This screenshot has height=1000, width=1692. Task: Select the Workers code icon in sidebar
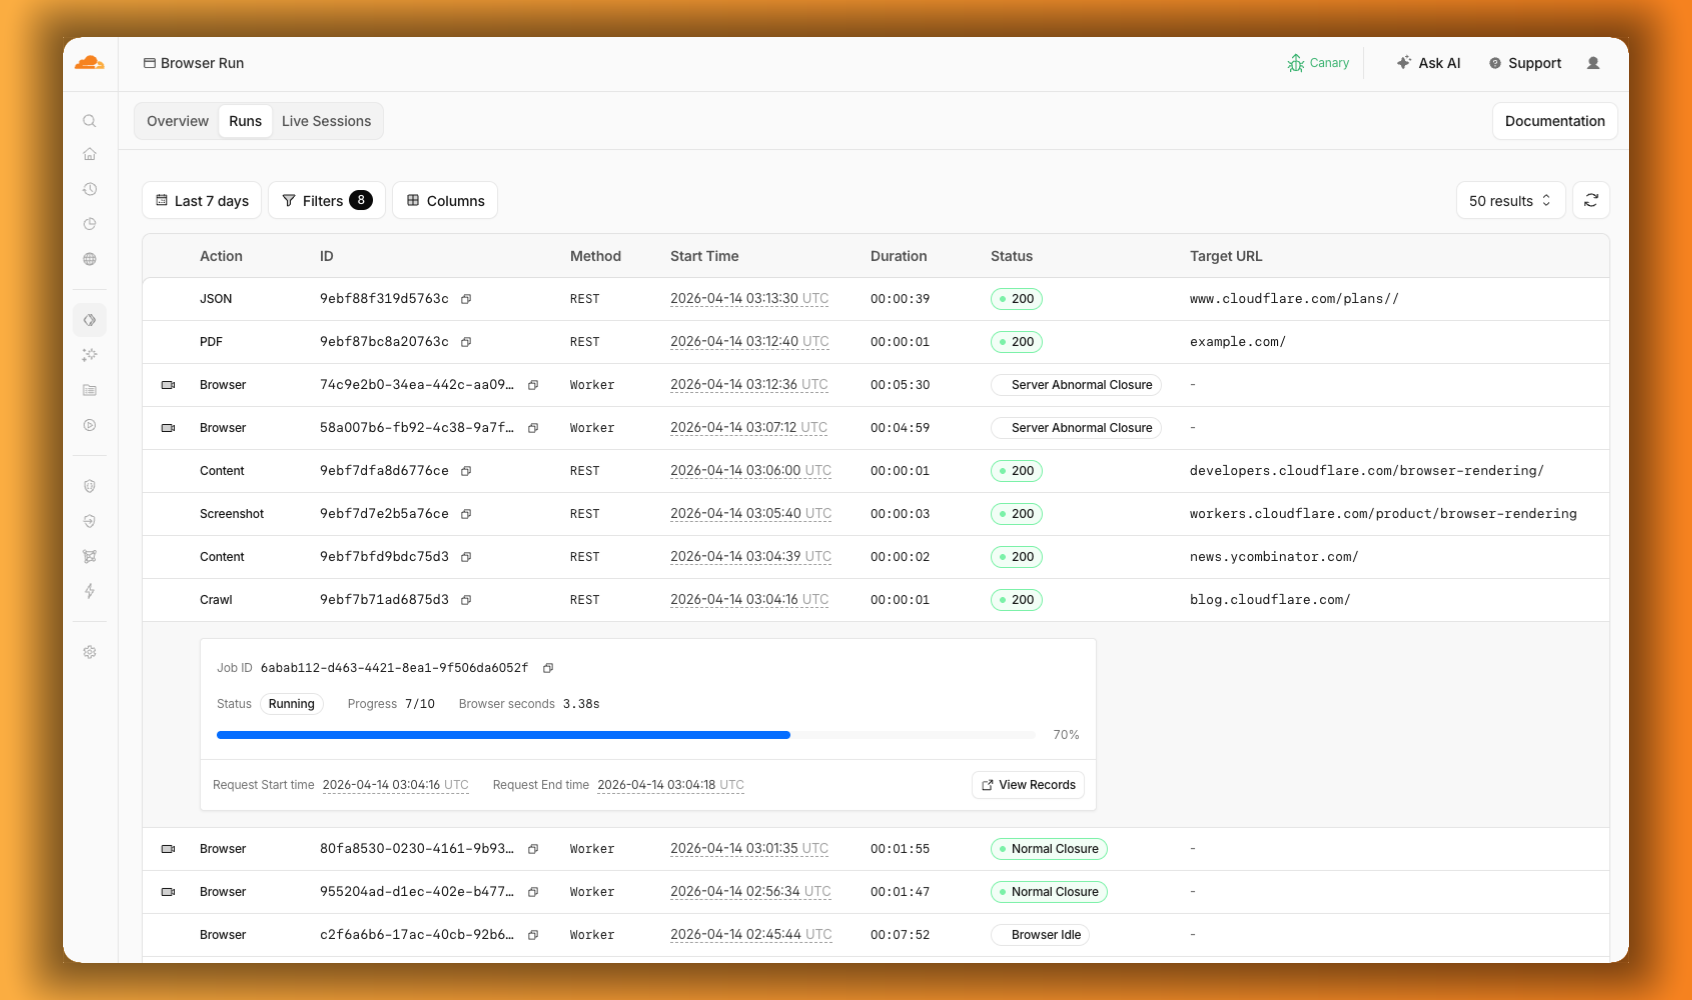tap(89, 319)
